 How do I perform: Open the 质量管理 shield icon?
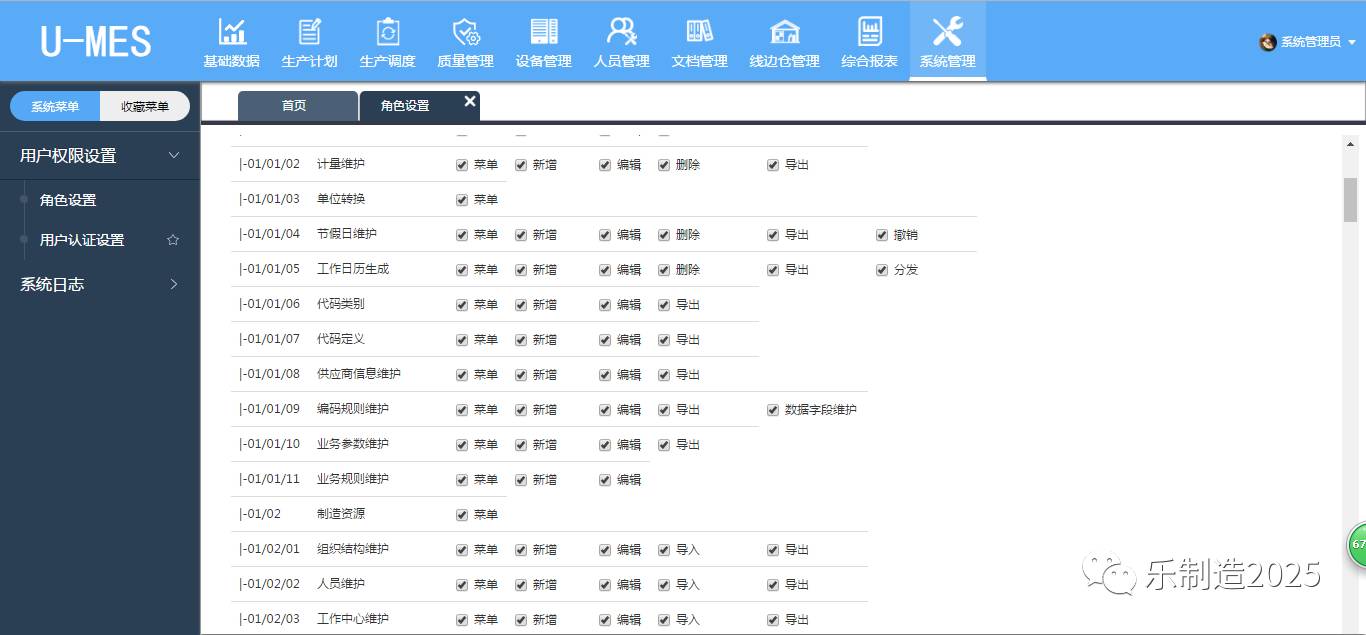pos(466,33)
